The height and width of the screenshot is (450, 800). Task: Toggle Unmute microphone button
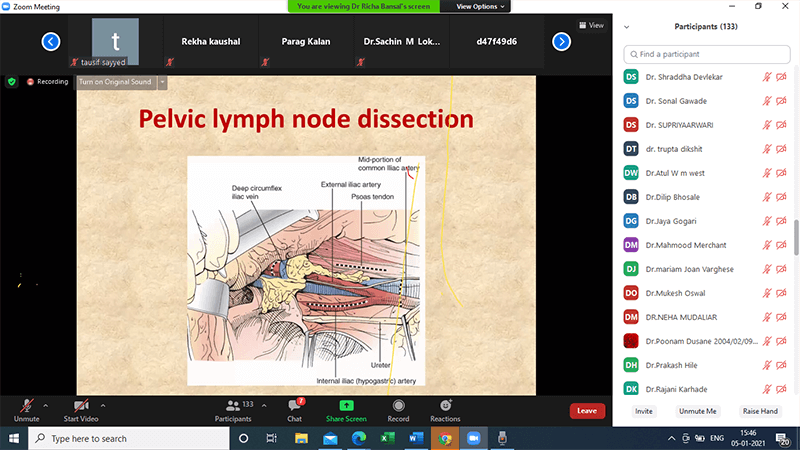tap(26, 406)
